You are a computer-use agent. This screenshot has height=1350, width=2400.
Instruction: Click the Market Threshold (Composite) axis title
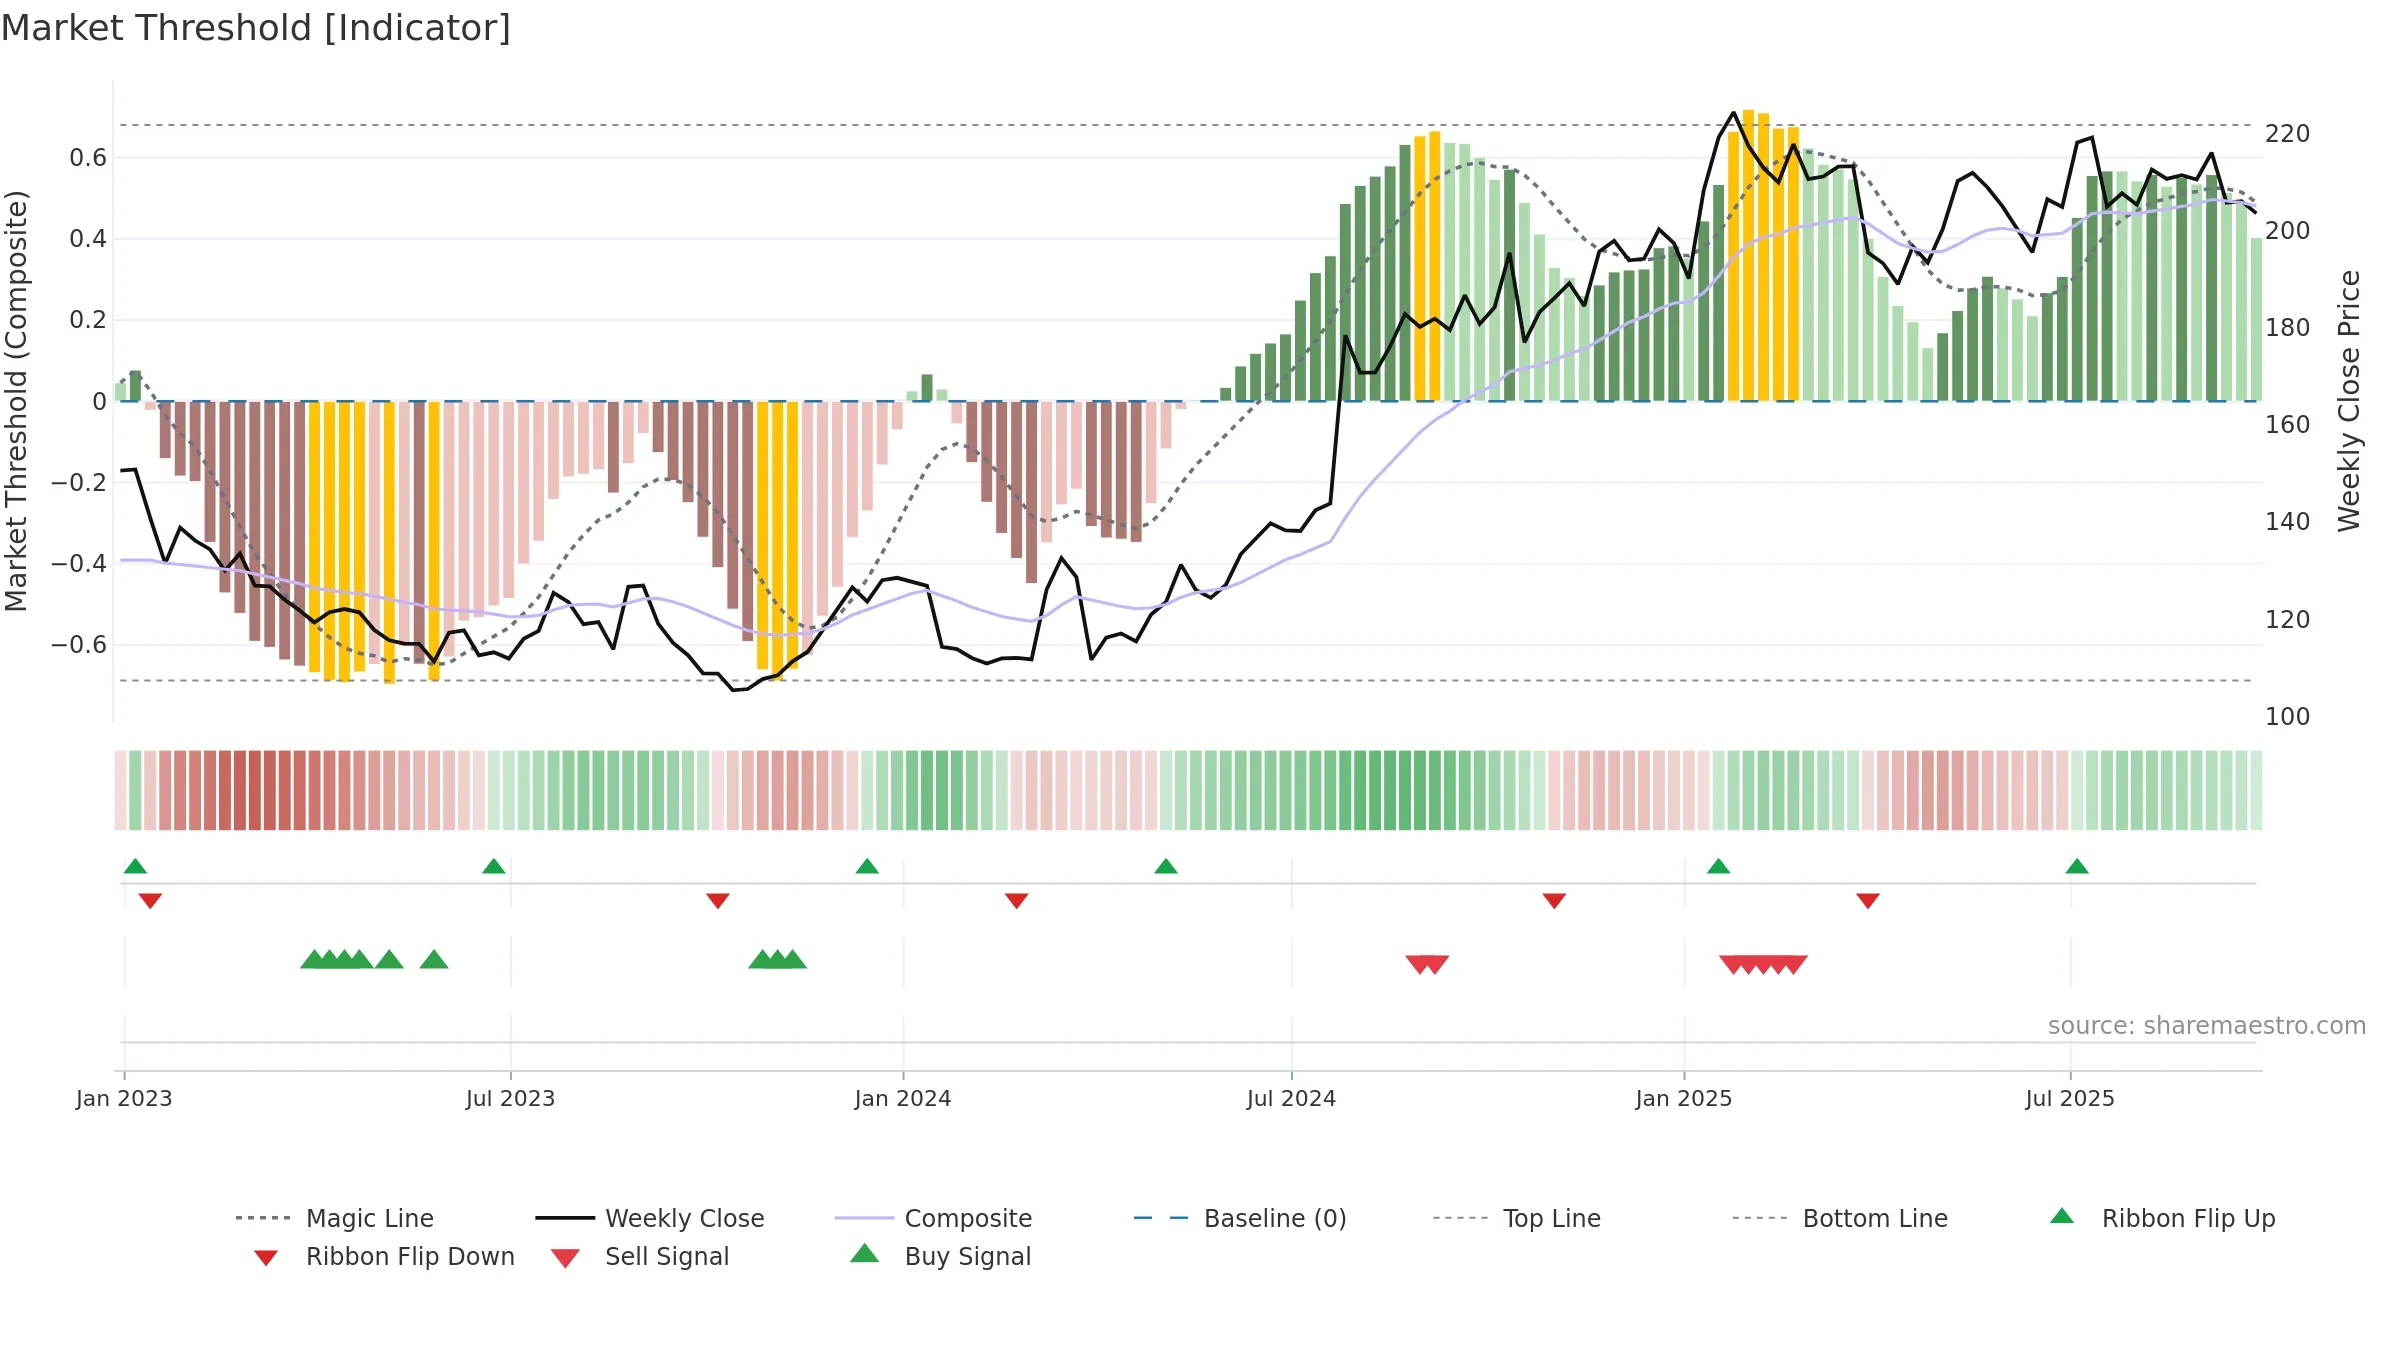click(x=16, y=401)
